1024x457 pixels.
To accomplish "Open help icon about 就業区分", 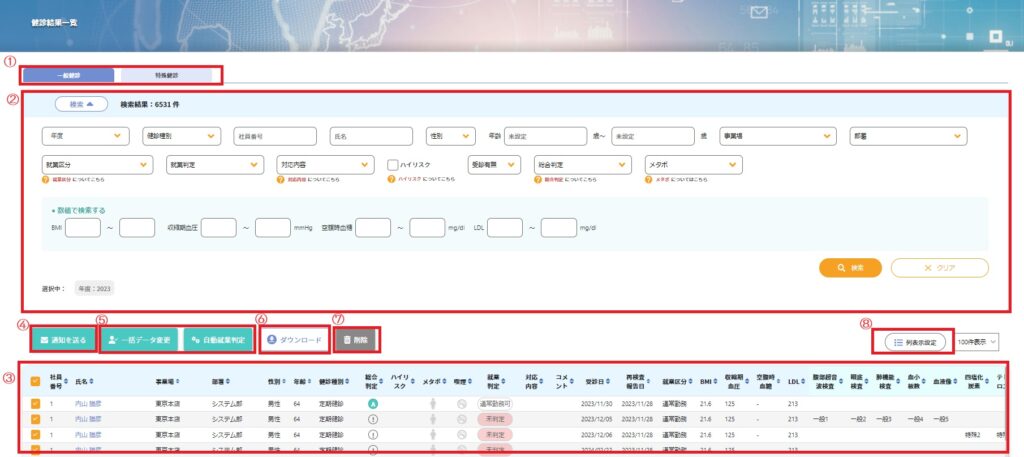I will pos(46,179).
